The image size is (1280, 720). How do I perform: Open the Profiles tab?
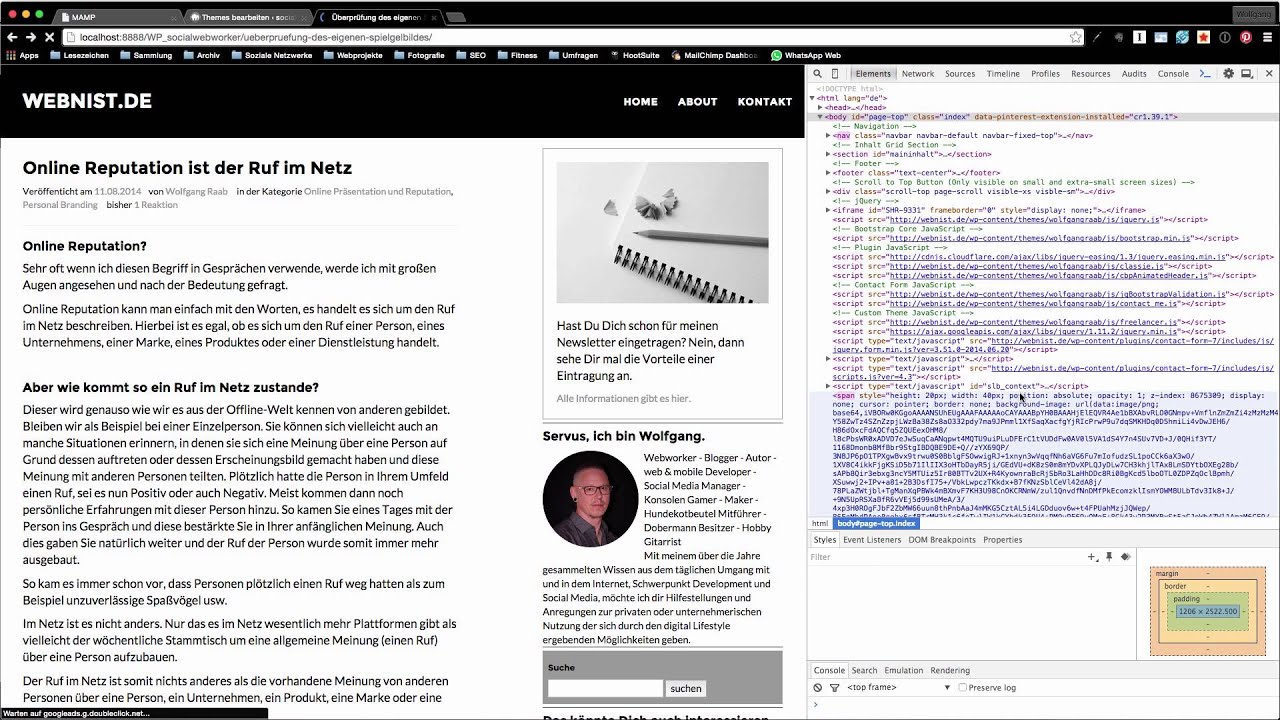coord(1045,74)
